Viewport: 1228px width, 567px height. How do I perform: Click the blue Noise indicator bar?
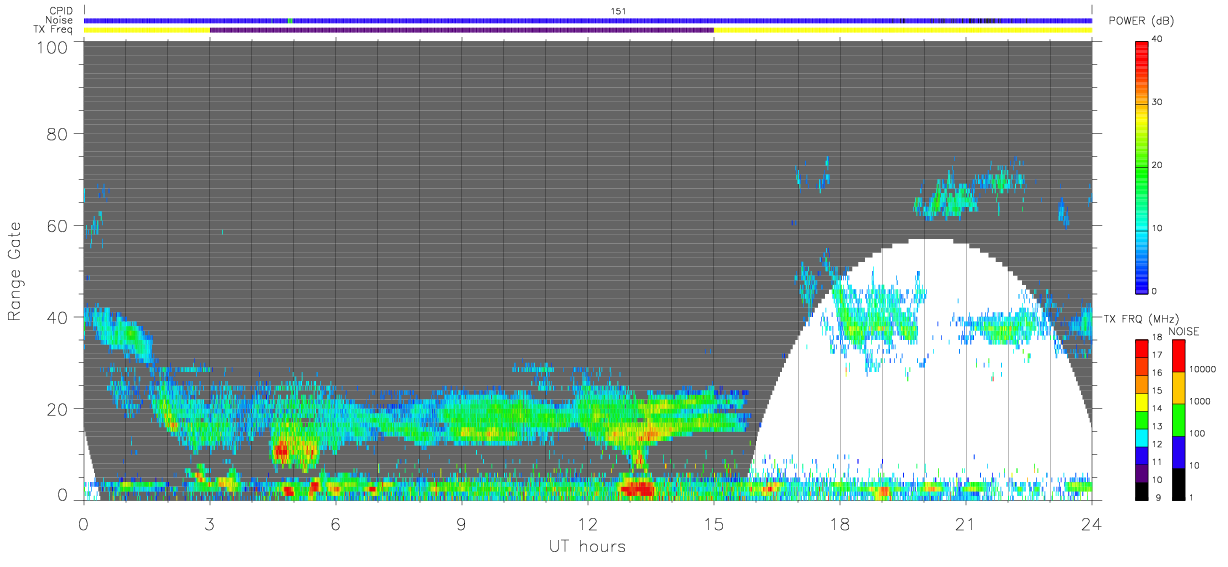click(587, 20)
